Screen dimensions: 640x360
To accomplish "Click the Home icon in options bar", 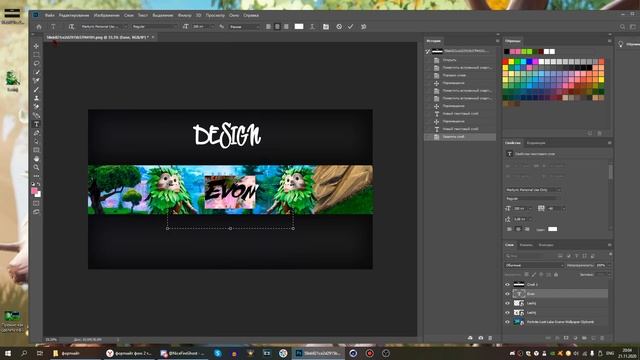I will pos(39,27).
